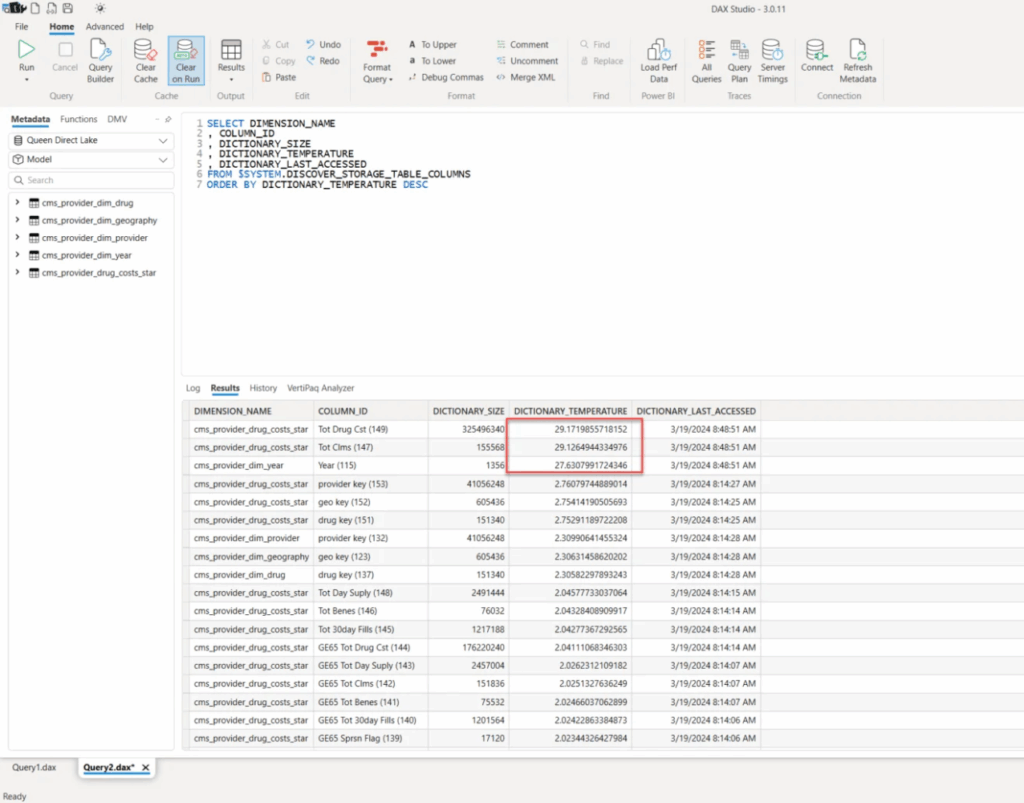Screen dimensions: 1024x803
Task: Click the metadata Search input field
Action: point(91,180)
